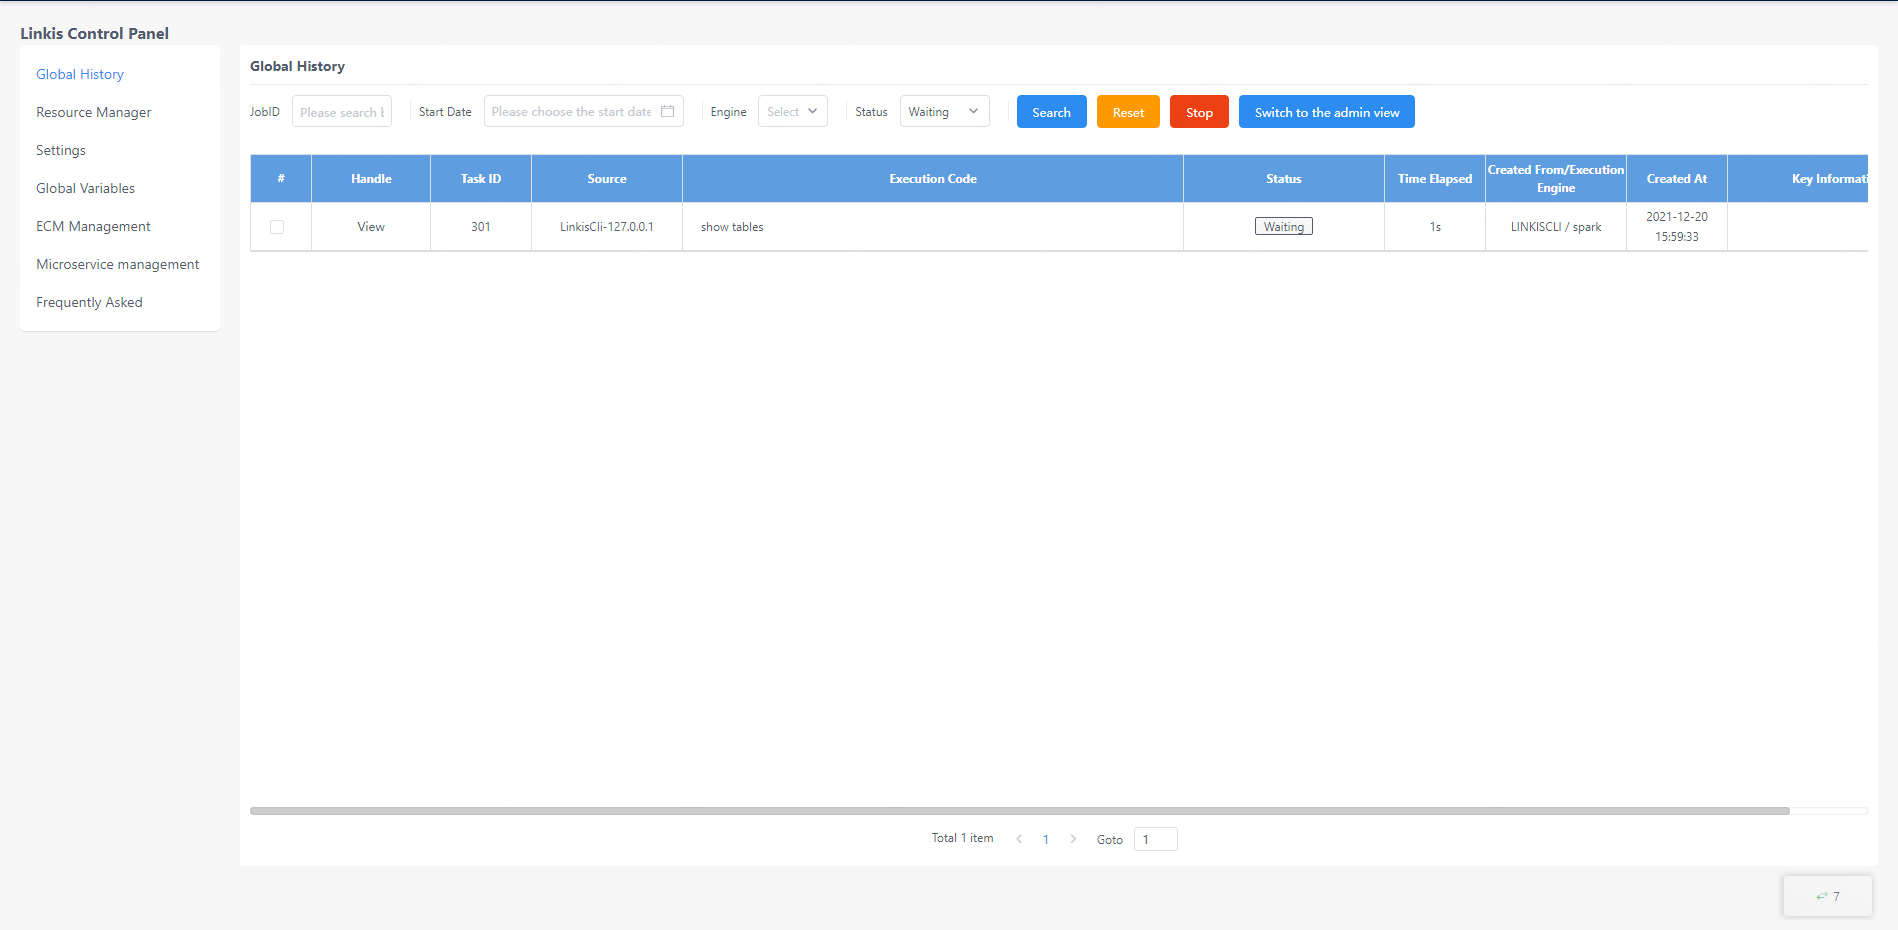The height and width of the screenshot is (930, 1898).
Task: Go to Settings in the sidebar
Action: pyautogui.click(x=61, y=150)
